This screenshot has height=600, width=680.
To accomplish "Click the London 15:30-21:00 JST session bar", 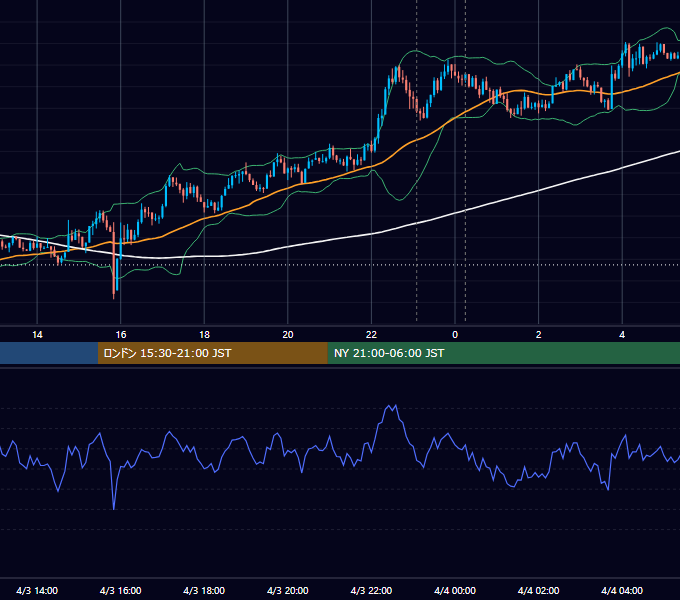I will (x=212, y=353).
